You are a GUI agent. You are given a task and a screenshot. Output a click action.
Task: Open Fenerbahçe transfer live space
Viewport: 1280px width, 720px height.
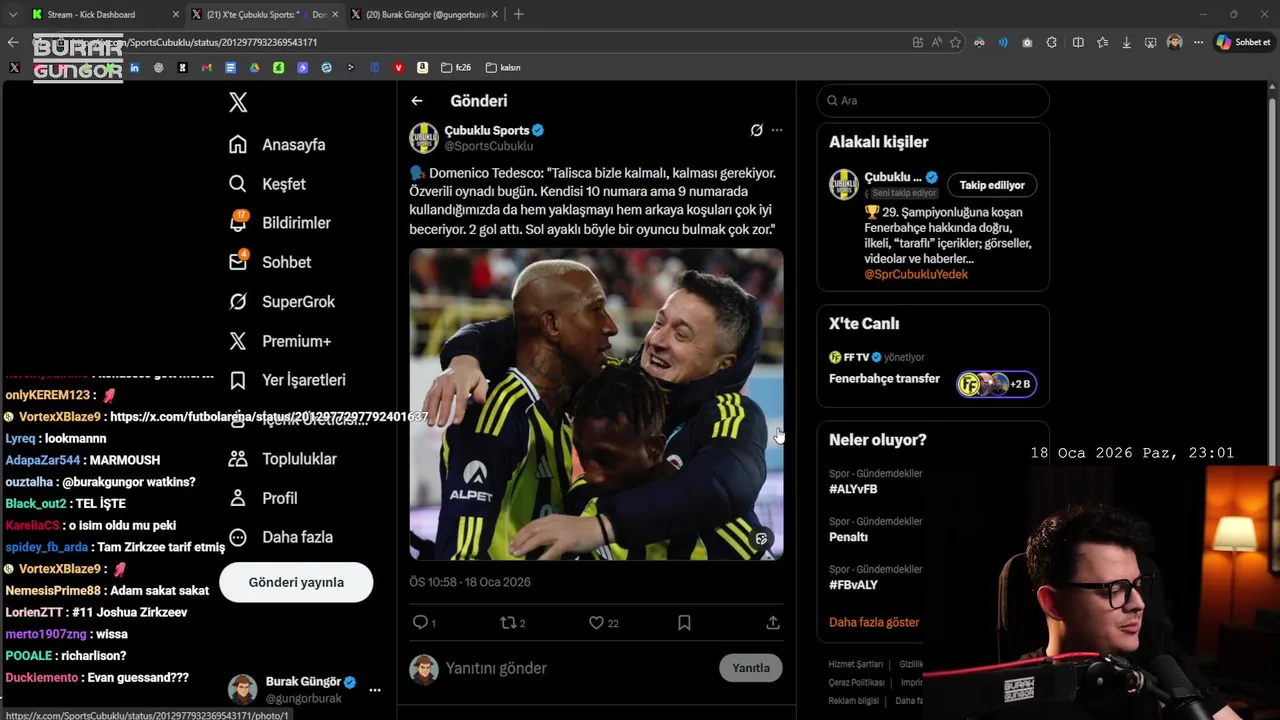884,379
